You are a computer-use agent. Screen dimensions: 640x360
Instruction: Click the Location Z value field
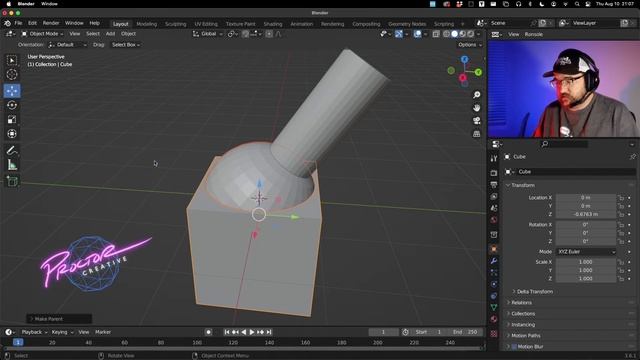click(x=585, y=214)
